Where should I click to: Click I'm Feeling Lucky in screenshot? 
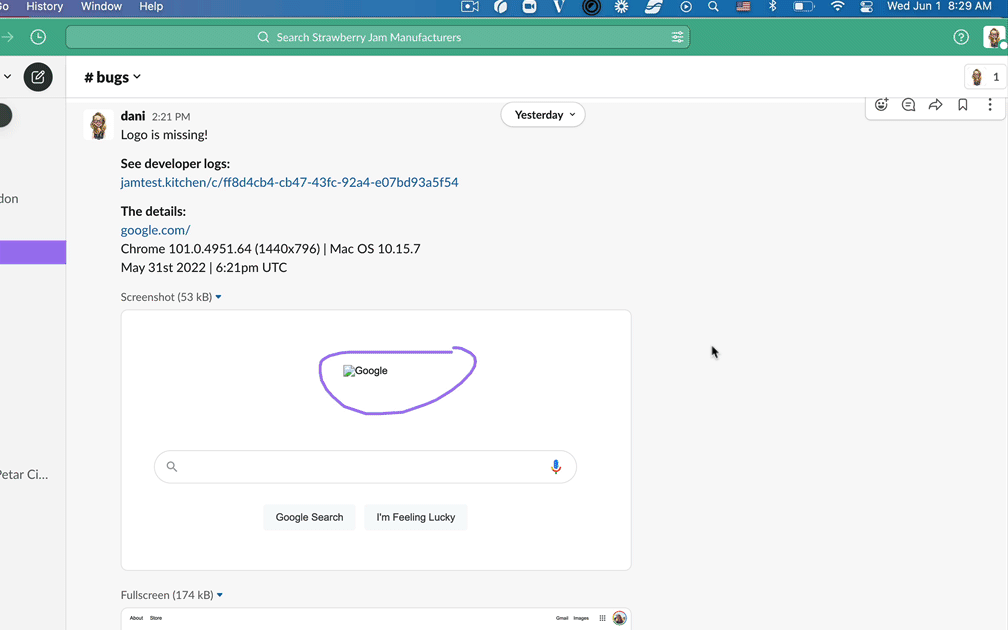point(416,517)
